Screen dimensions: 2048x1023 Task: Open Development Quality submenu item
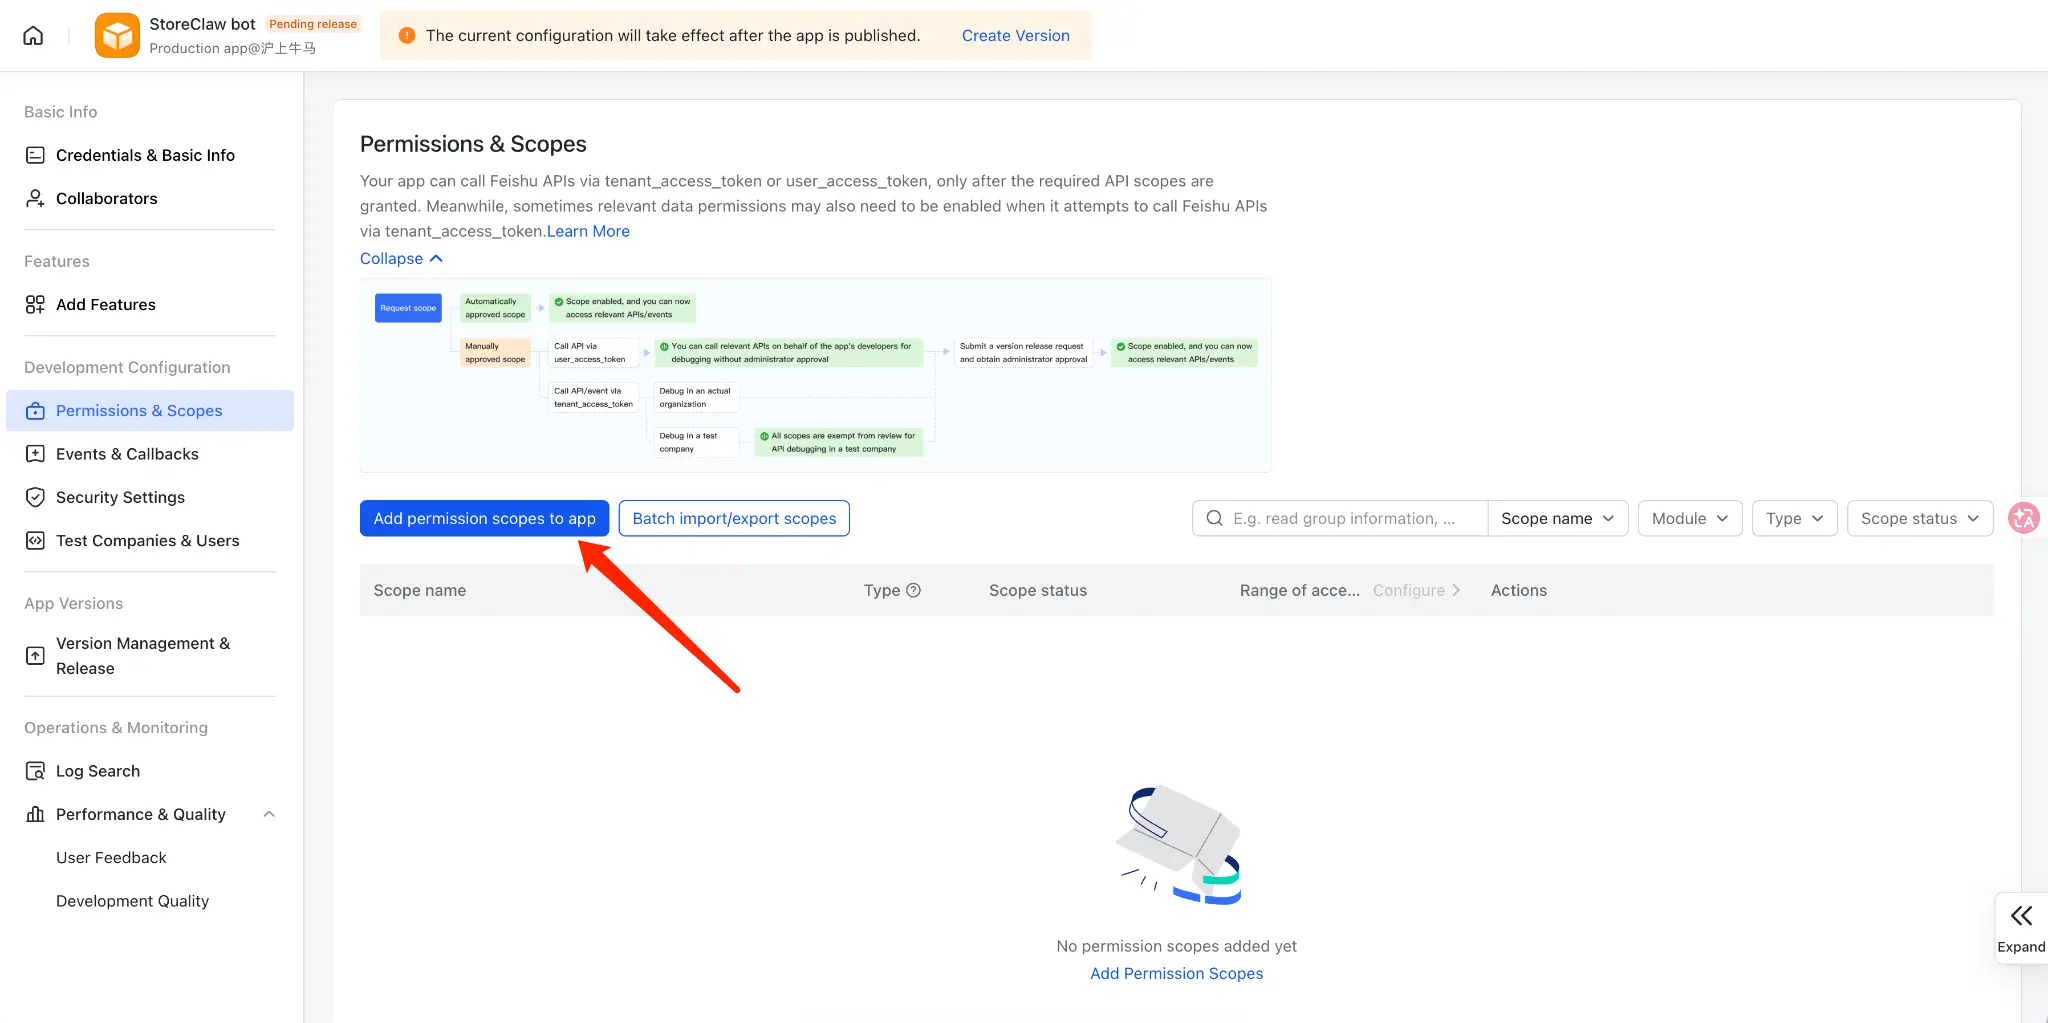[x=132, y=901]
